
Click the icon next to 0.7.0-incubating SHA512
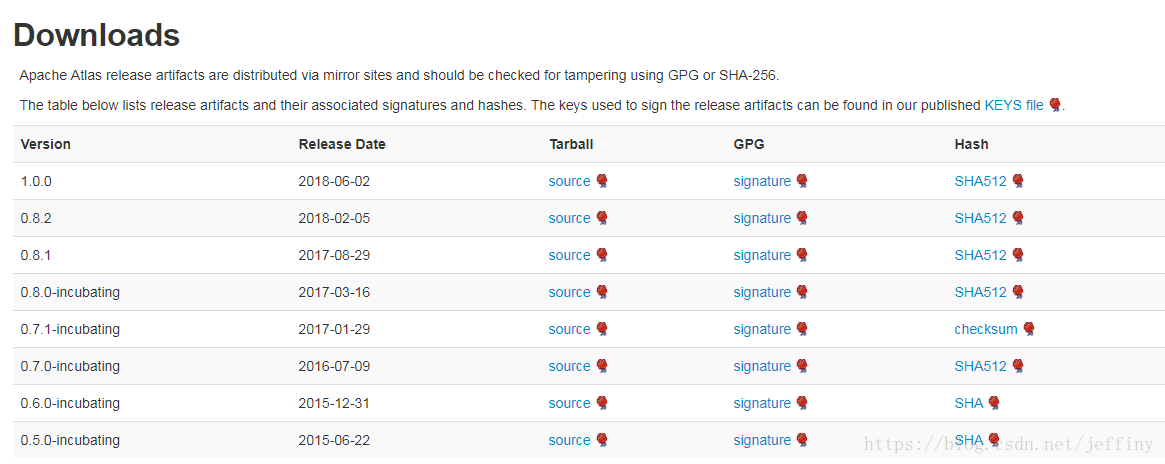click(1018, 366)
